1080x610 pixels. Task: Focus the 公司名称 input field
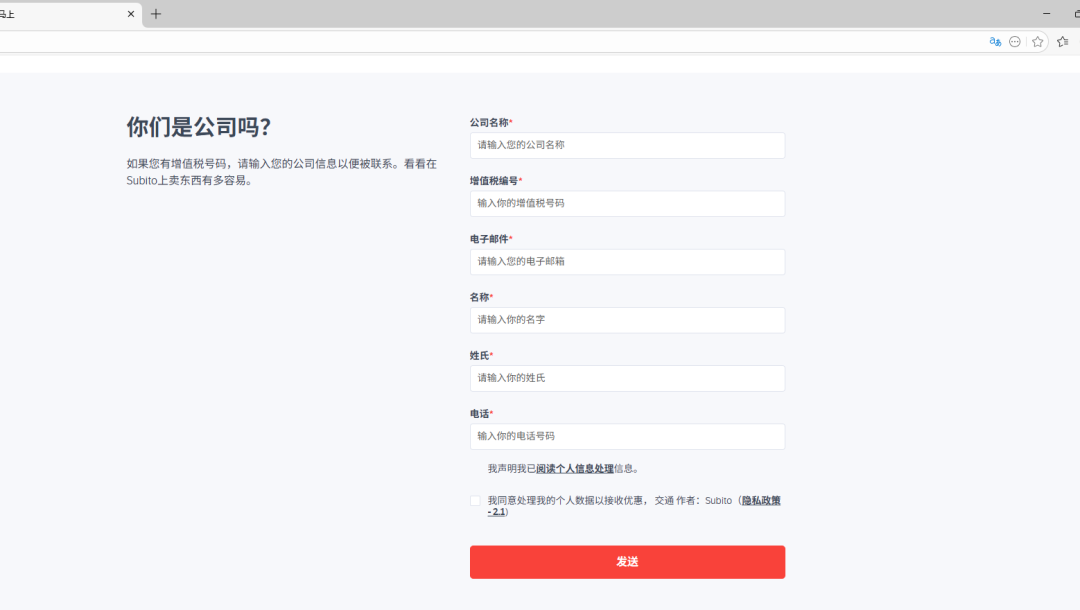(627, 145)
